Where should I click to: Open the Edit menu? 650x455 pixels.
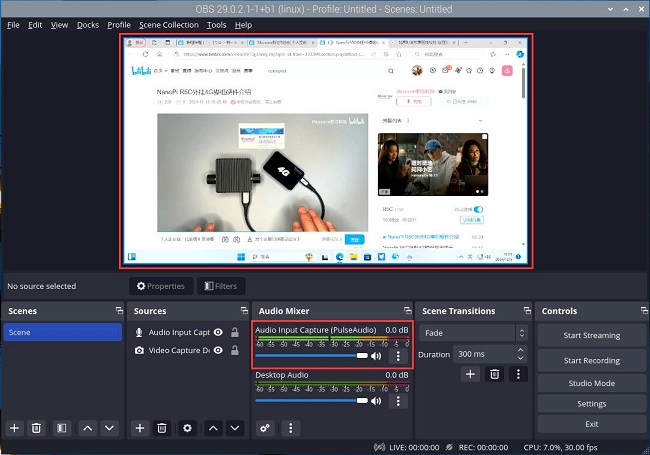[x=35, y=25]
